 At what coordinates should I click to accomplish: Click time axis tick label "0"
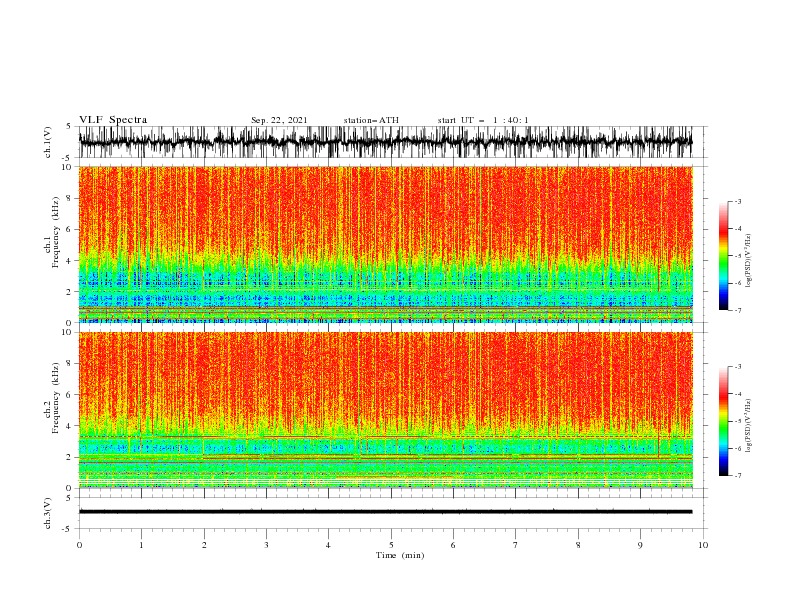pos(79,545)
